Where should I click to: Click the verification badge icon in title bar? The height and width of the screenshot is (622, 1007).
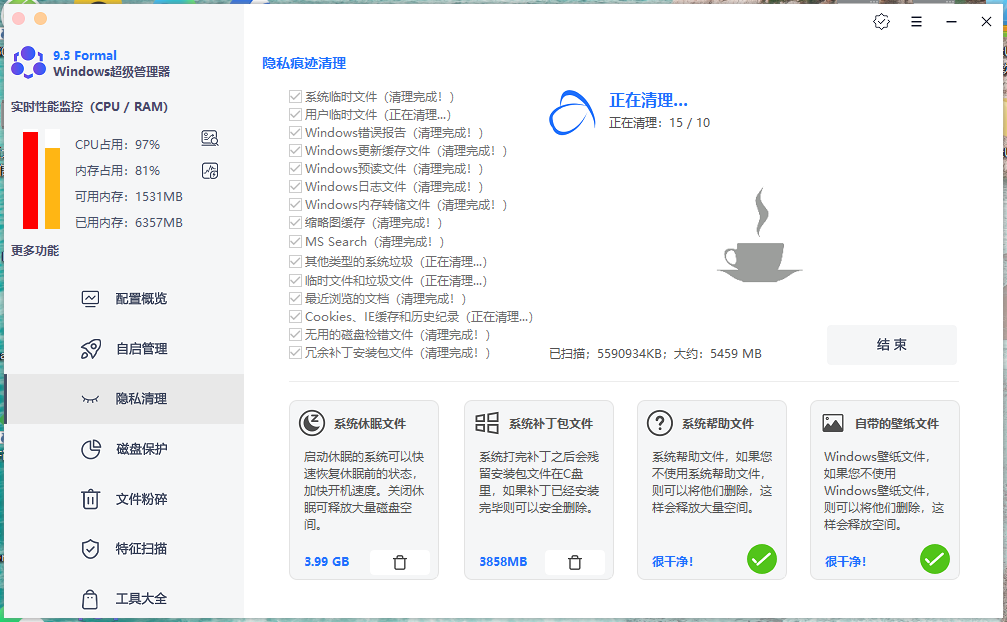click(x=881, y=22)
